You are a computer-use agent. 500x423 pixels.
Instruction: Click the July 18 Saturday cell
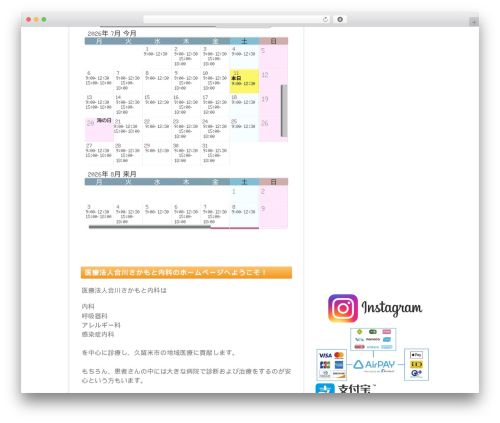click(x=244, y=105)
